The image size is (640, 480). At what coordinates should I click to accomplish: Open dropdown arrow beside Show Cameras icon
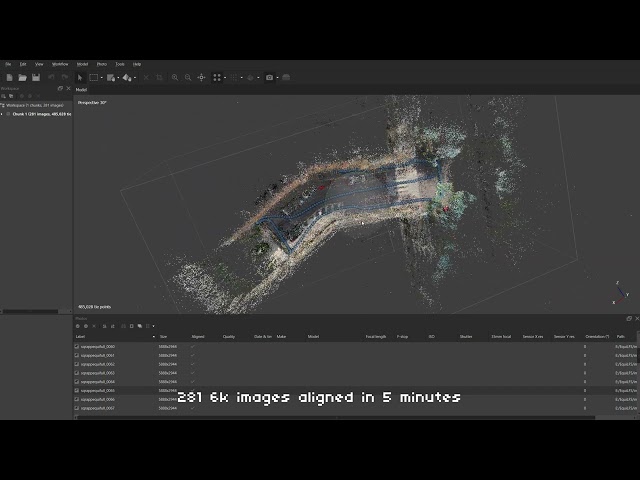coord(277,78)
